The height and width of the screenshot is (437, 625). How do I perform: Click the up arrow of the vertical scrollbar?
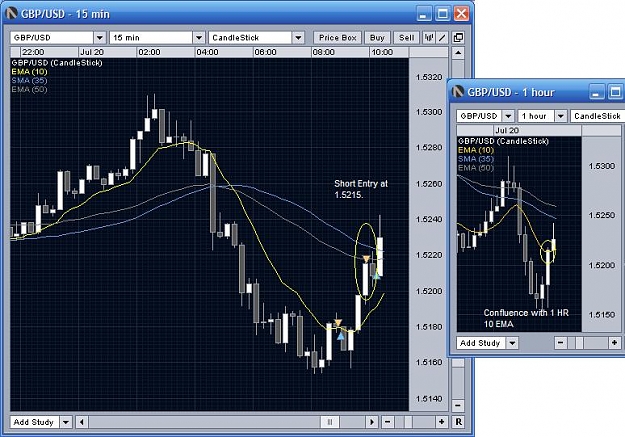pyautogui.click(x=458, y=53)
